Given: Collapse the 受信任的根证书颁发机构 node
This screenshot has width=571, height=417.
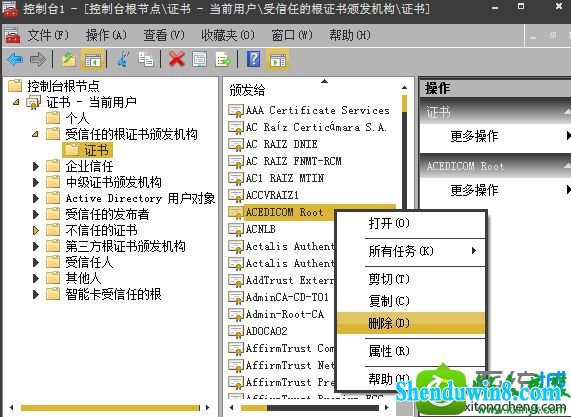Looking at the screenshot, I should click(x=35, y=134).
